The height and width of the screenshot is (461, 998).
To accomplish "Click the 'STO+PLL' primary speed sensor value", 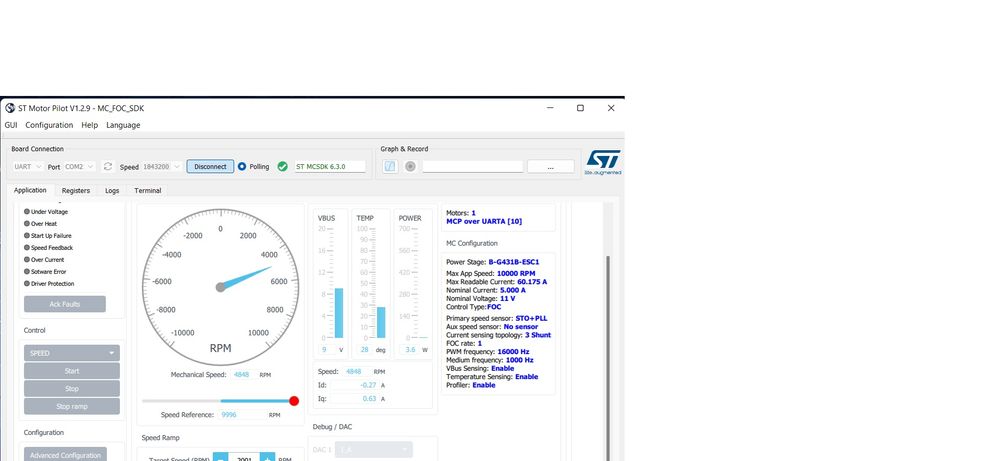I will 531,318.
